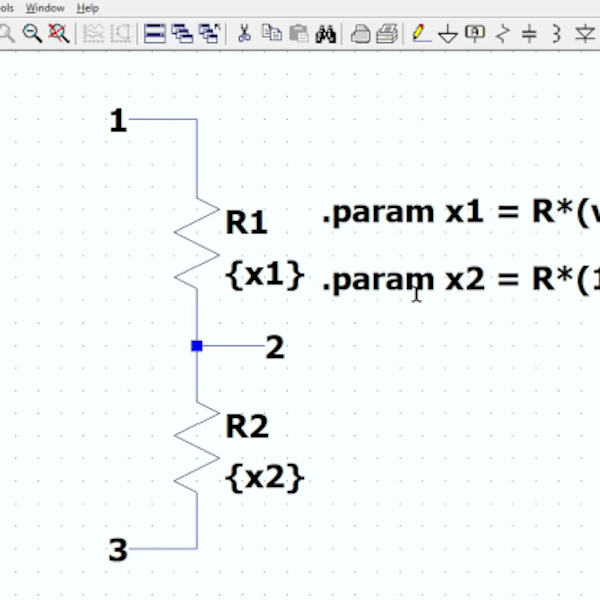This screenshot has width=600, height=600.
Task: Click the {x1} value of resistor R1
Action: [x=264, y=275]
